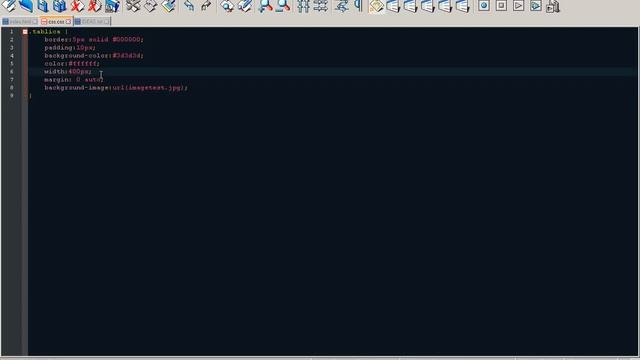The width and height of the screenshot is (640, 360).
Task: Click Close All documents icon
Action: pos(94,6)
